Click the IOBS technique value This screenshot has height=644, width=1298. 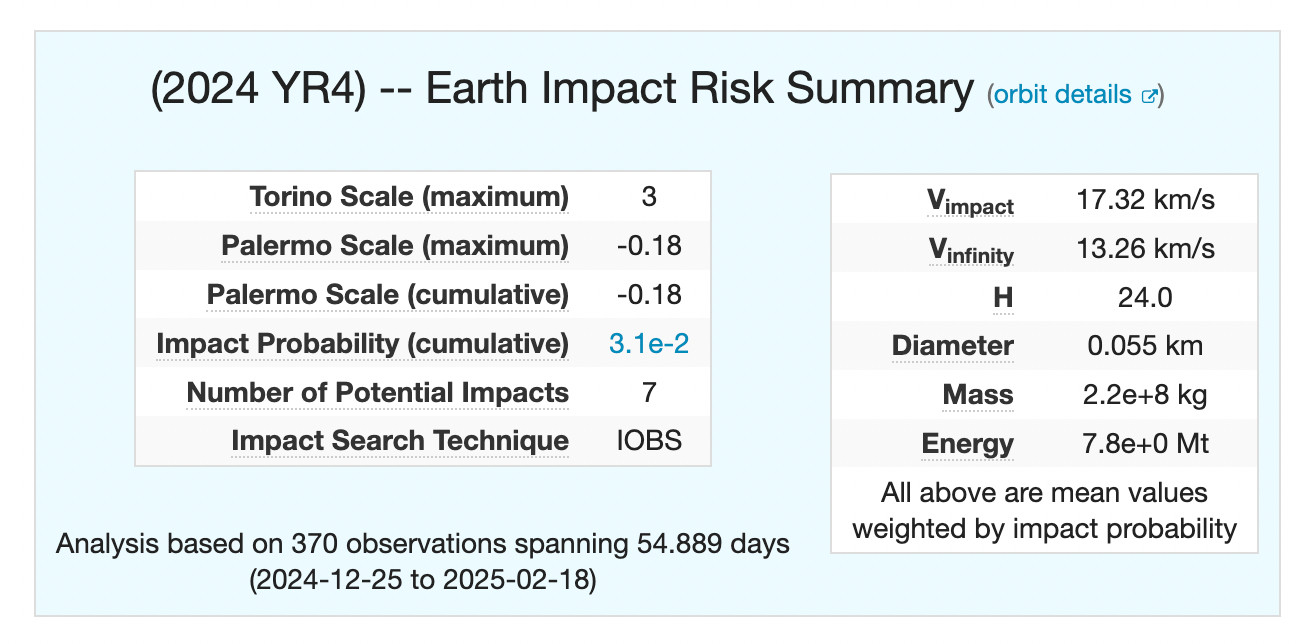pyautogui.click(x=648, y=441)
